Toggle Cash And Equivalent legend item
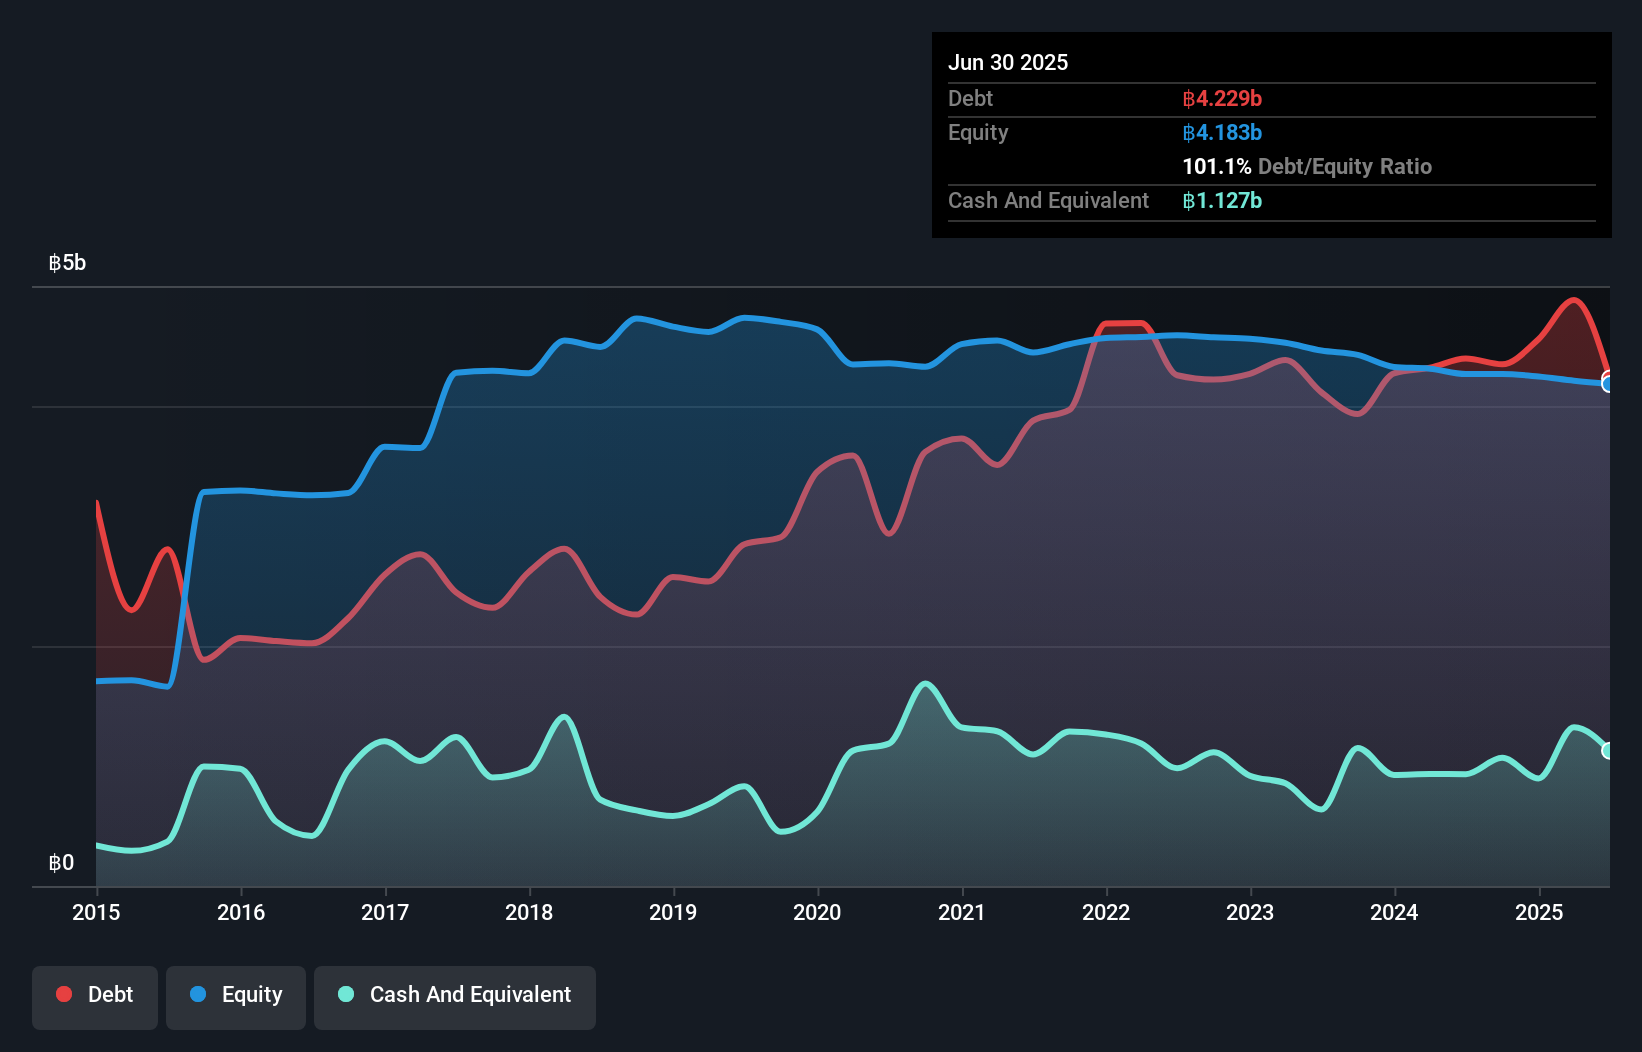This screenshot has width=1642, height=1052. pyautogui.click(x=455, y=995)
